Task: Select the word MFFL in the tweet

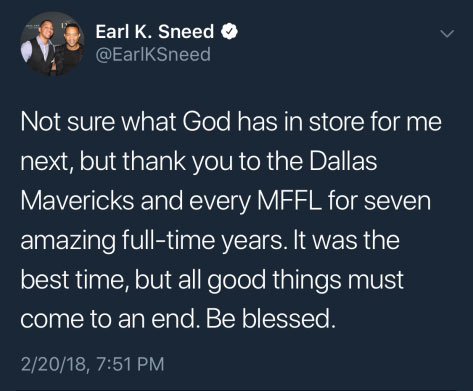Action: 288,201
